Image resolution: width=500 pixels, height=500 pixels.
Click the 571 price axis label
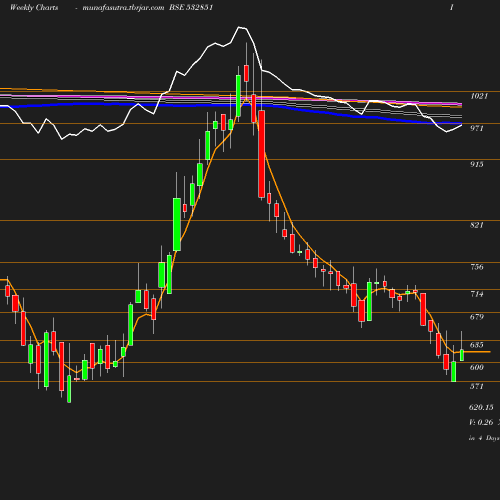tap(476, 386)
